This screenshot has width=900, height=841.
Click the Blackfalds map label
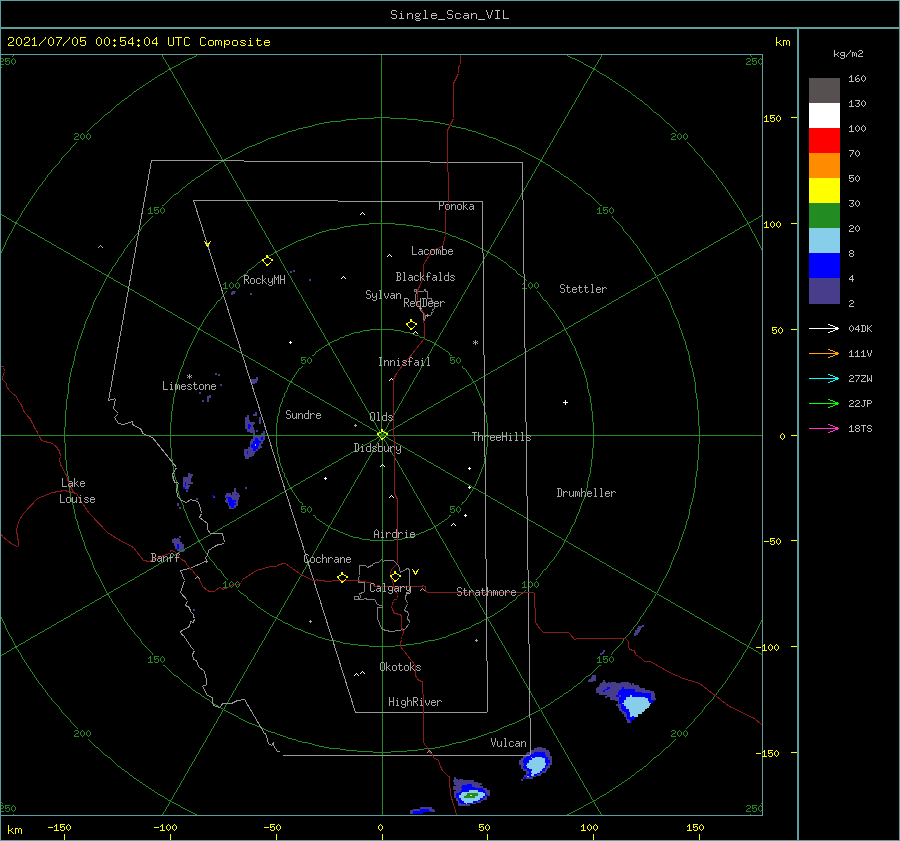[425, 277]
